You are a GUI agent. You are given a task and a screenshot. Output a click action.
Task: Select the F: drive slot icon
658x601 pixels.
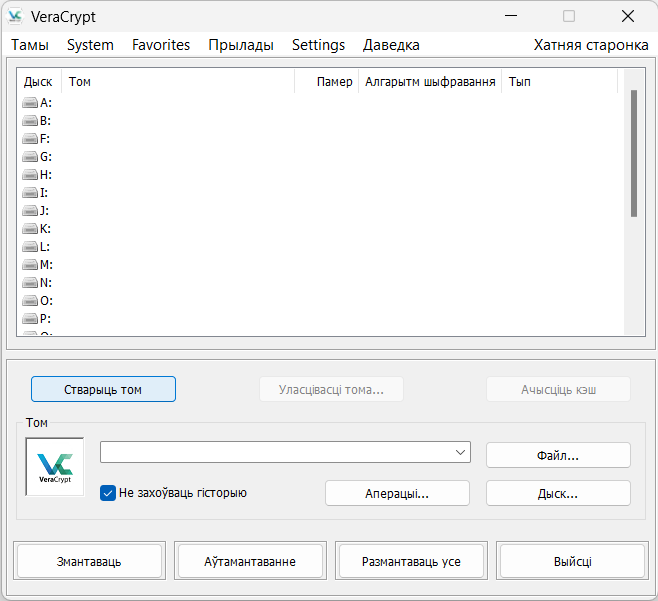[30, 138]
